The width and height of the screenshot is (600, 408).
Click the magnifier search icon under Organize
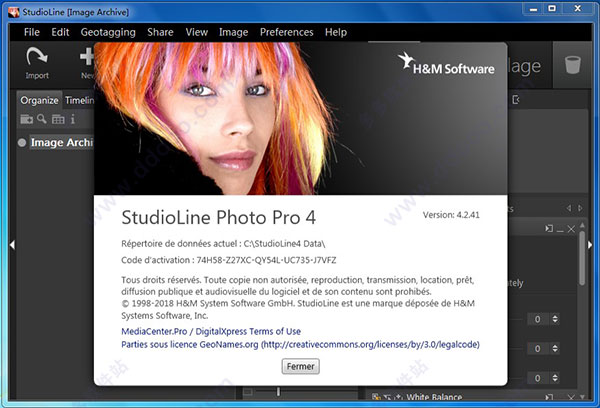pyautogui.click(x=42, y=119)
